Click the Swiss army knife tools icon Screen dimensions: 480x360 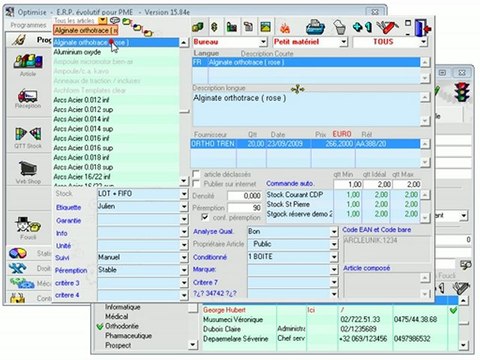pos(387,27)
